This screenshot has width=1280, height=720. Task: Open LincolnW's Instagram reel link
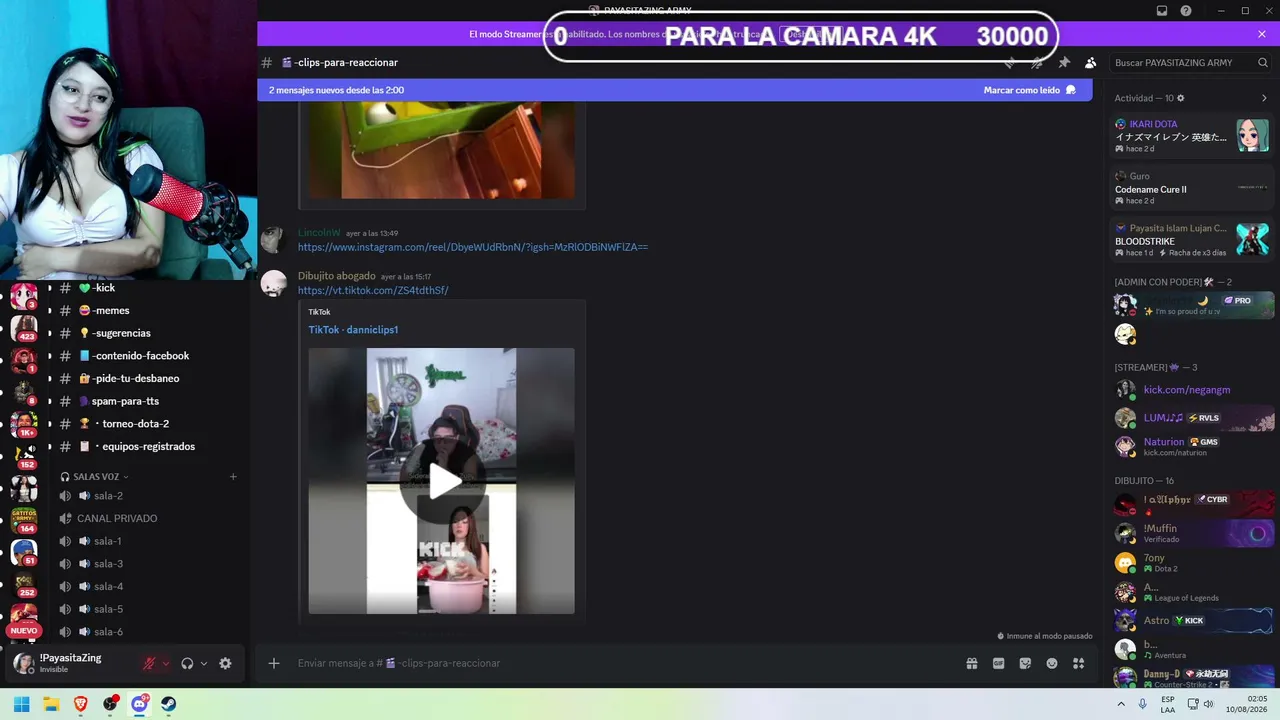tap(473, 247)
